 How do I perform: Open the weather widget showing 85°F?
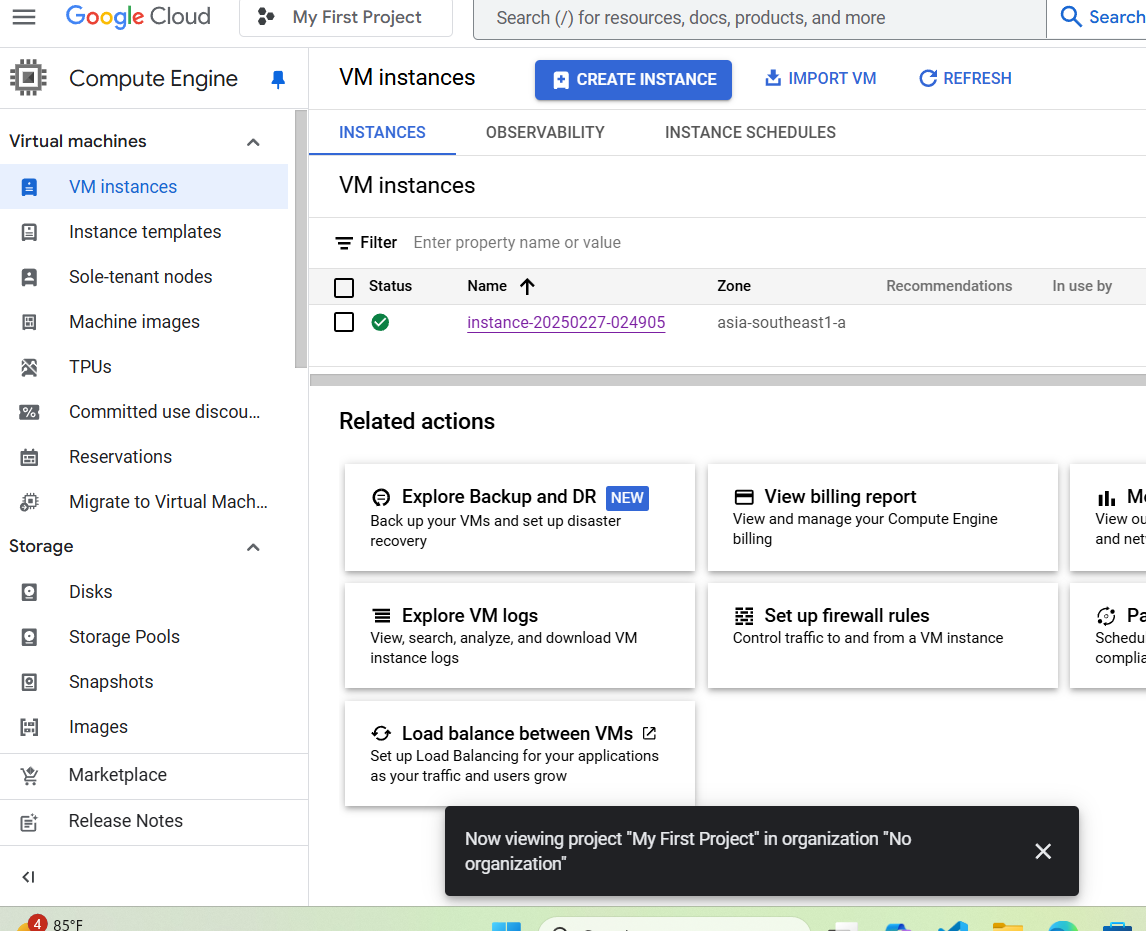click(50, 922)
